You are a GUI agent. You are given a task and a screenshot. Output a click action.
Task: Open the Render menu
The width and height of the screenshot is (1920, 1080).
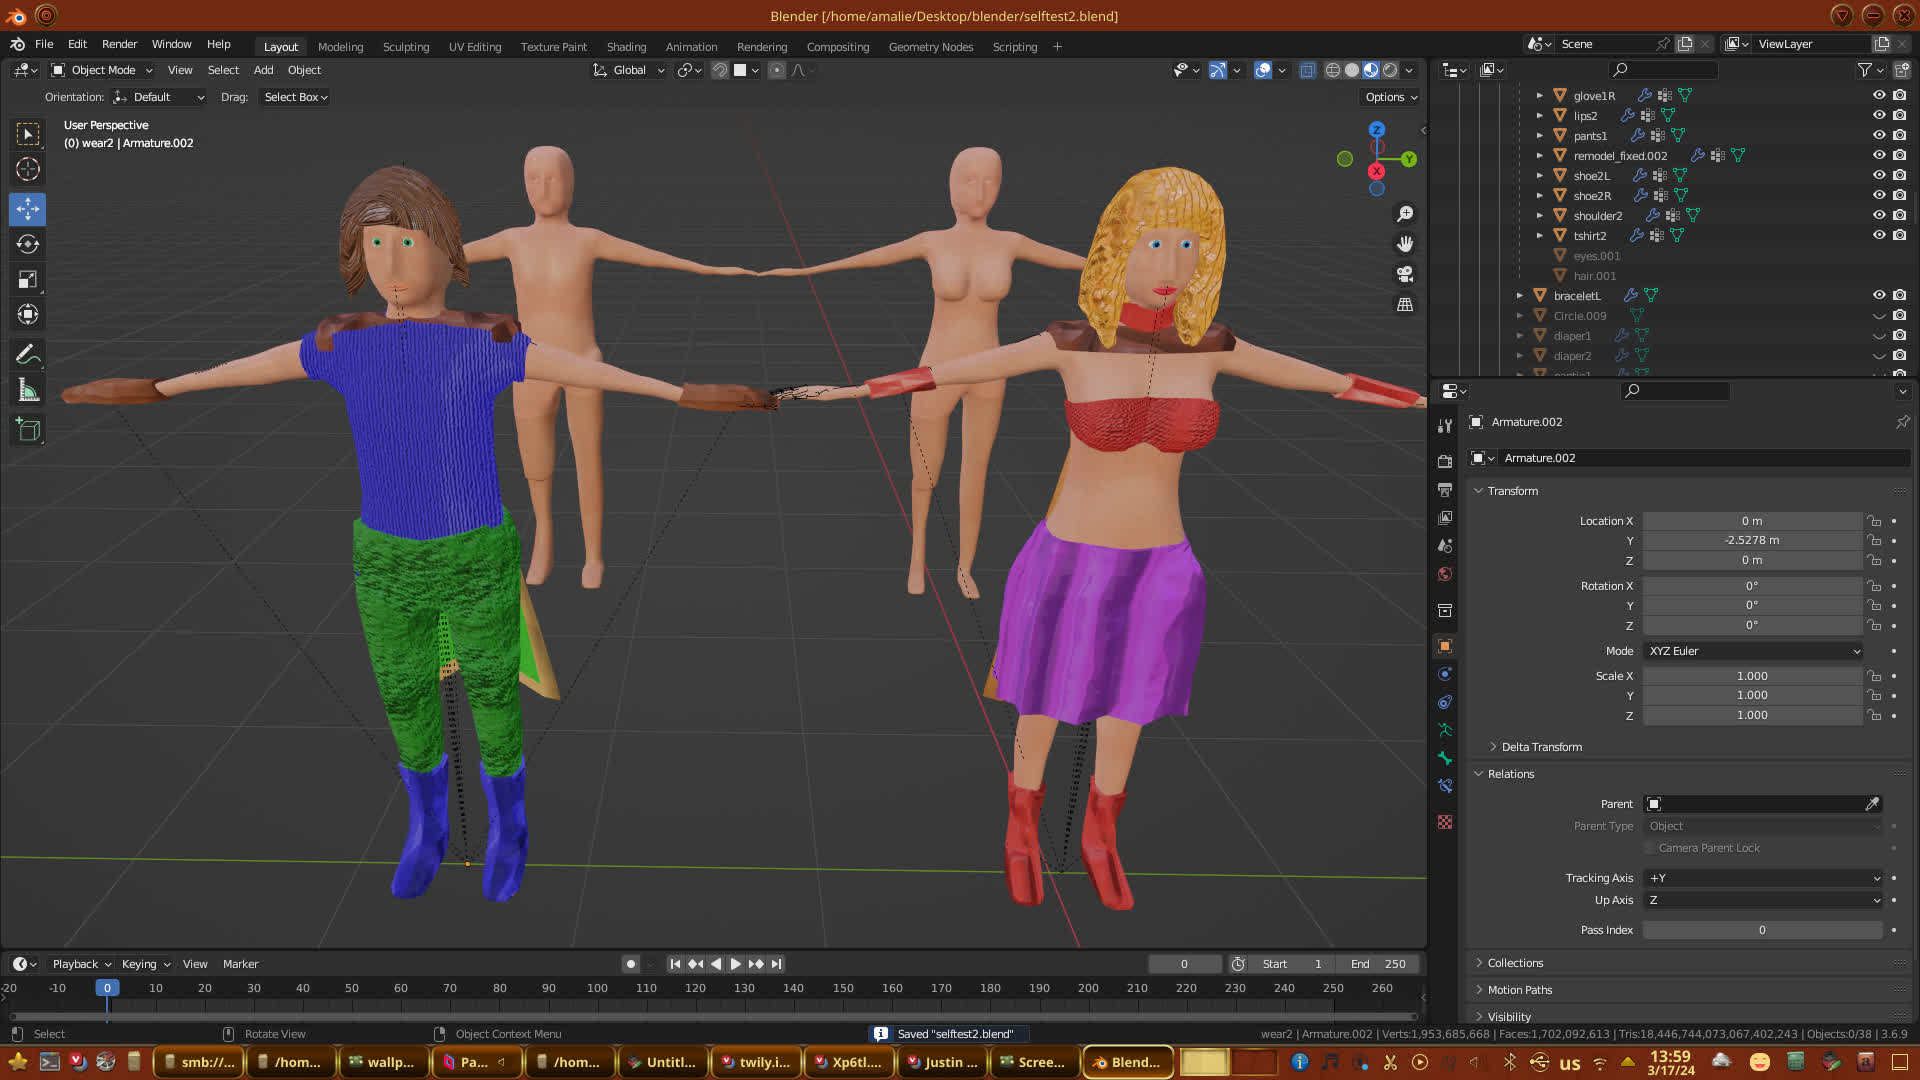point(119,44)
